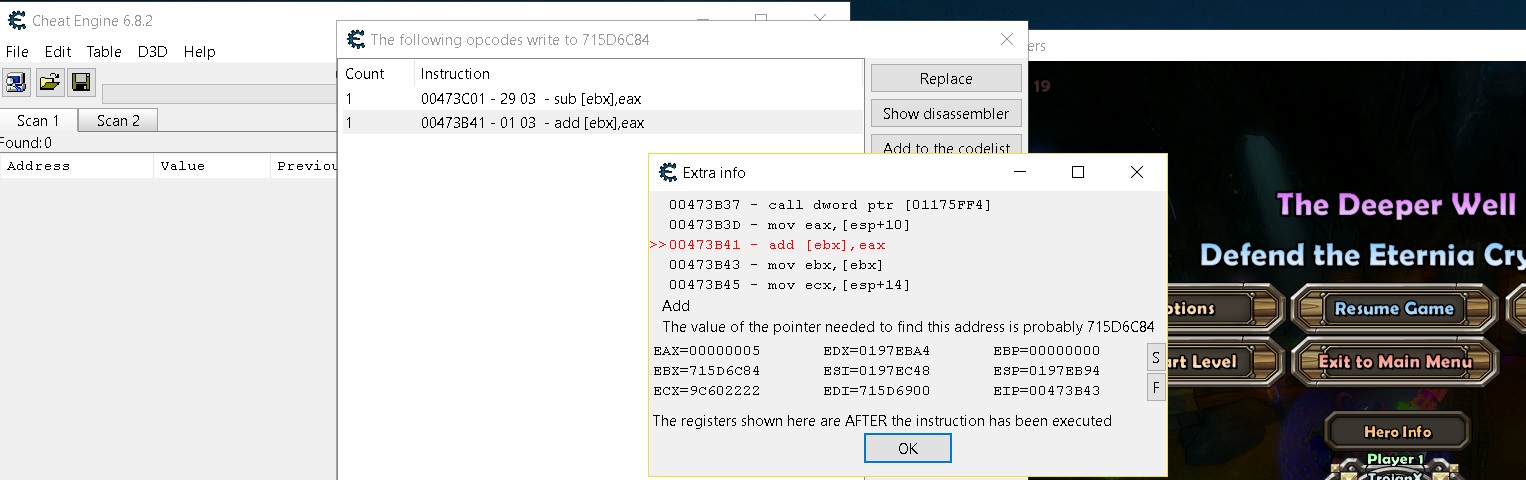Close the Extra info window
This screenshot has width=1526, height=480.
click(1136, 172)
